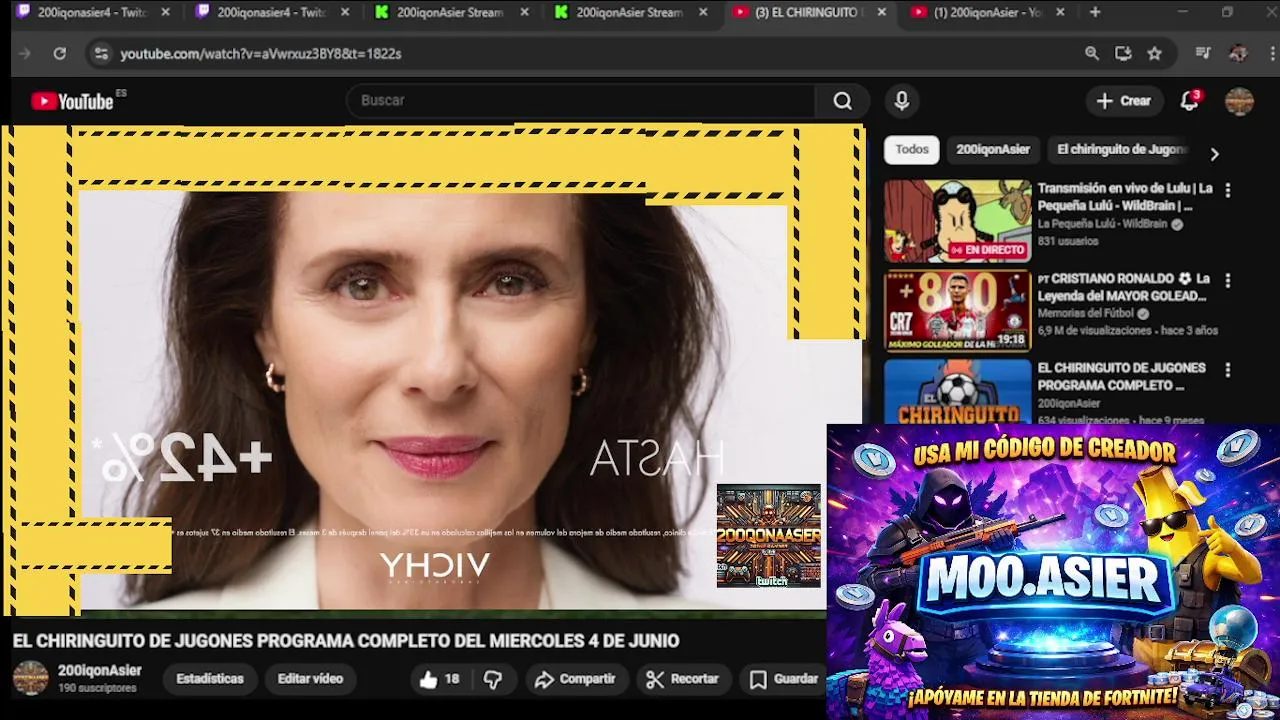Open more options for La Pequeña Lulú video
Viewport: 1280px width, 720px height.
pos(1227,190)
